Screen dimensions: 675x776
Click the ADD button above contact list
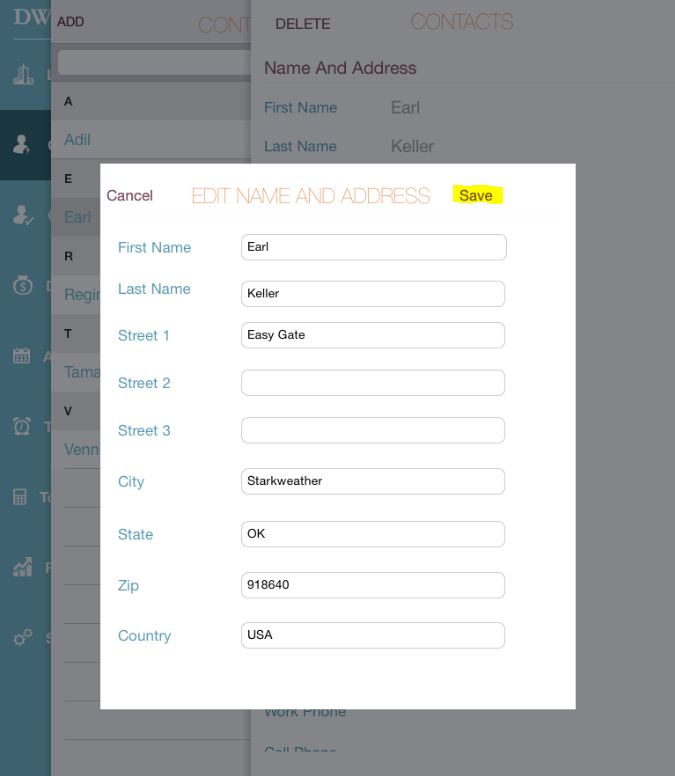click(x=71, y=22)
